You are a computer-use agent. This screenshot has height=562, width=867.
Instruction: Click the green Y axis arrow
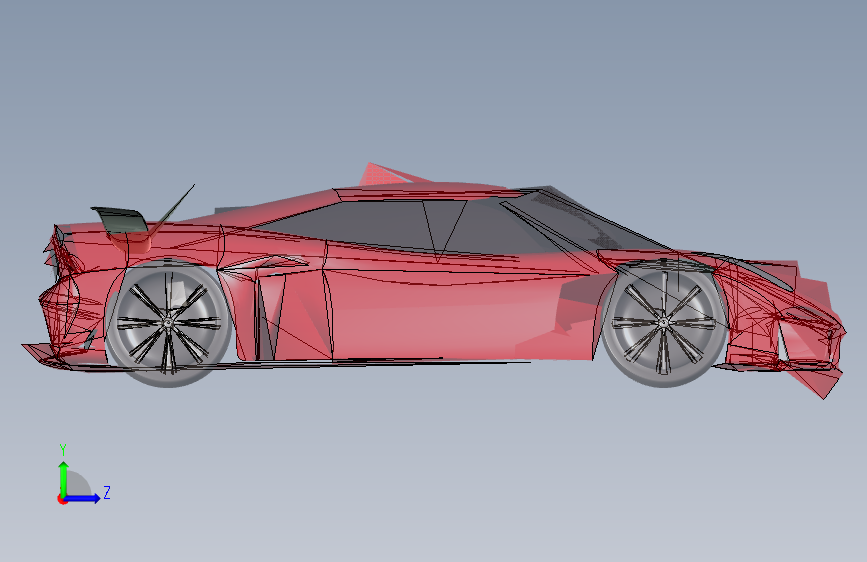coord(64,478)
